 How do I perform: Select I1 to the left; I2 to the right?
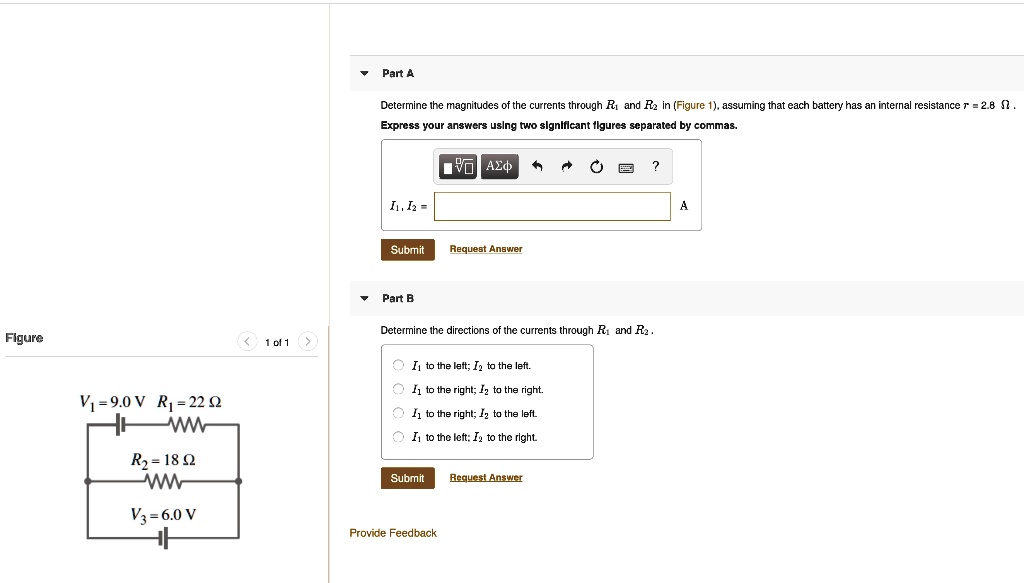(398, 437)
